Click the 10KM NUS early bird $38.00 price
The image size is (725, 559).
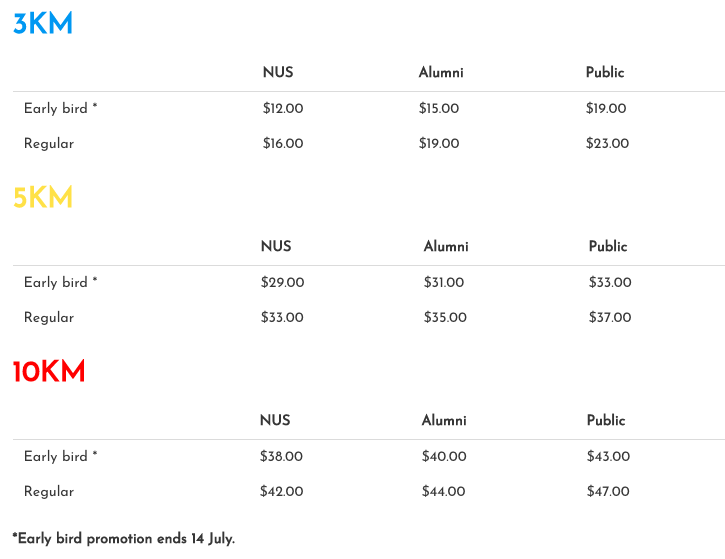281,456
